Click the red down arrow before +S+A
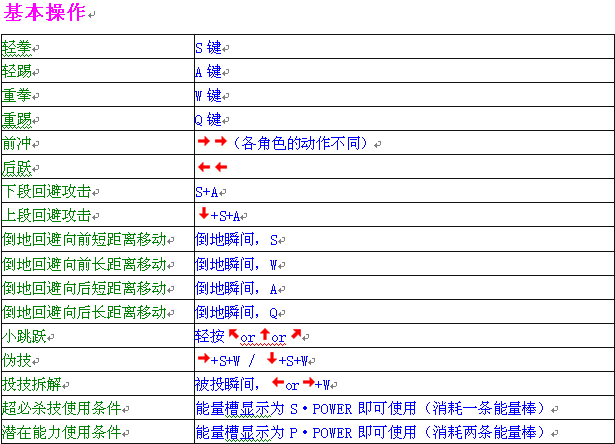 pos(203,214)
